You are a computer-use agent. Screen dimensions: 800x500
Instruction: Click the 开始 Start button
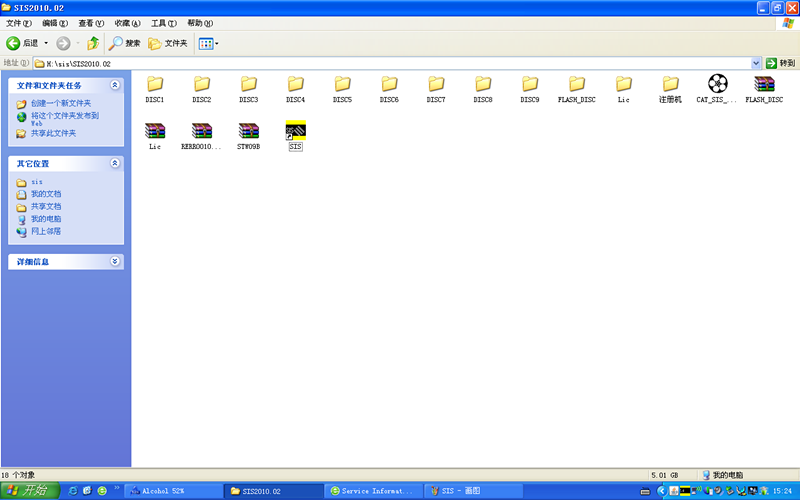coord(30,491)
